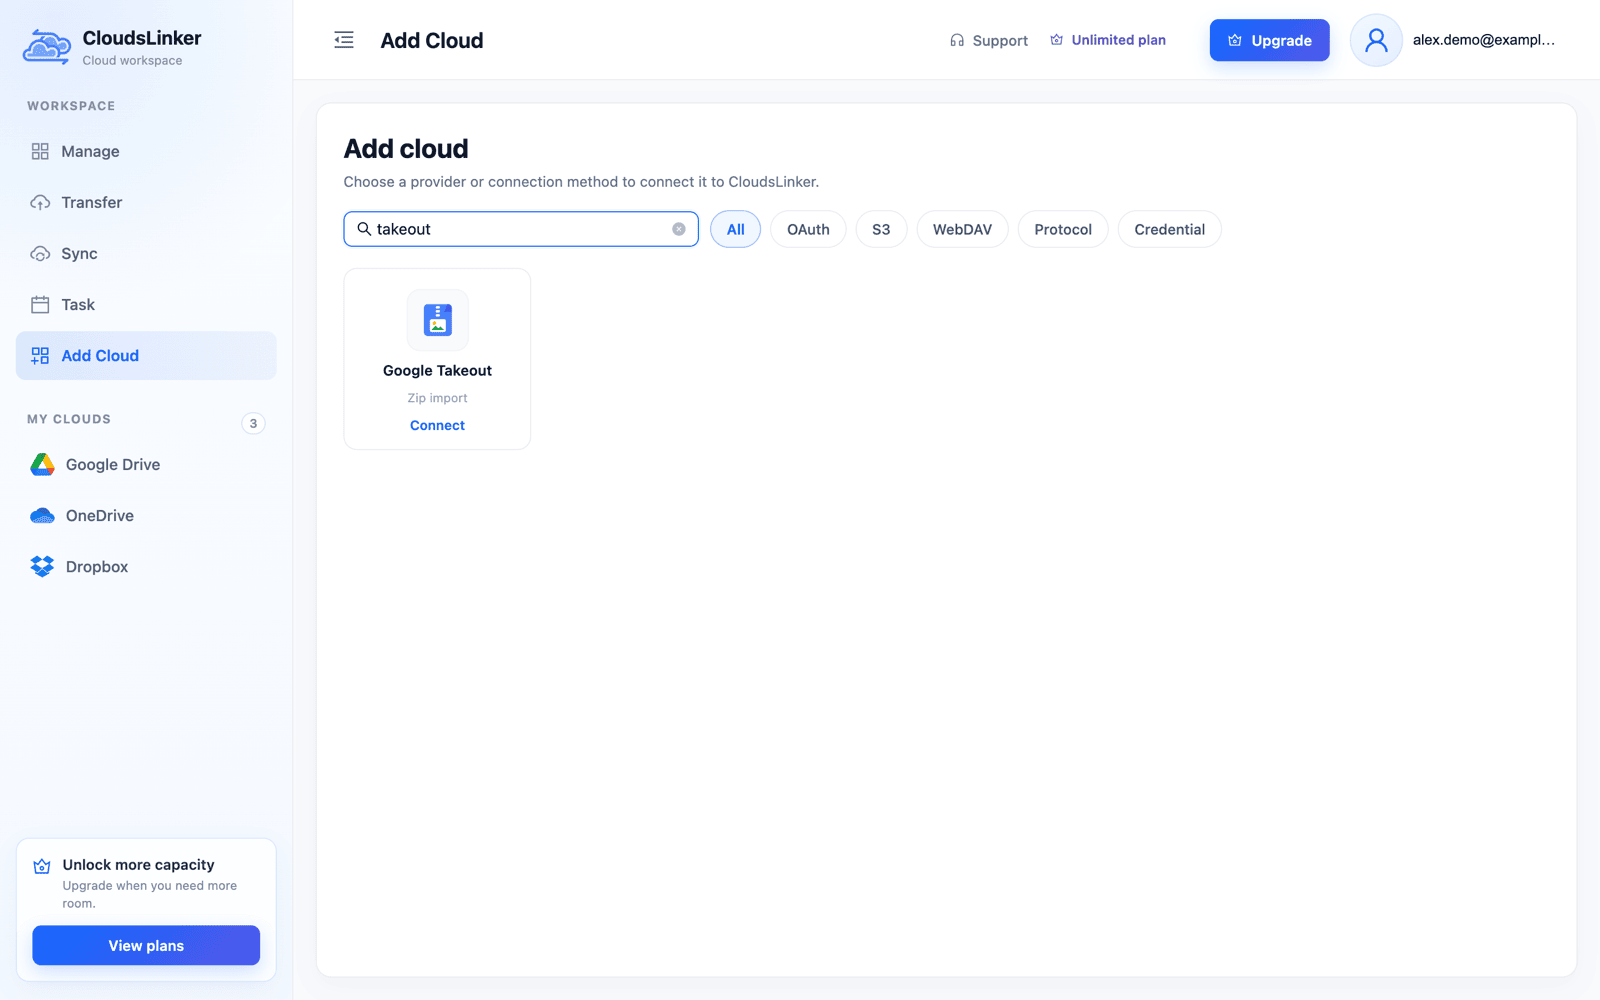1600x1000 pixels.
Task: Select the All filter chip
Action: pyautogui.click(x=736, y=229)
